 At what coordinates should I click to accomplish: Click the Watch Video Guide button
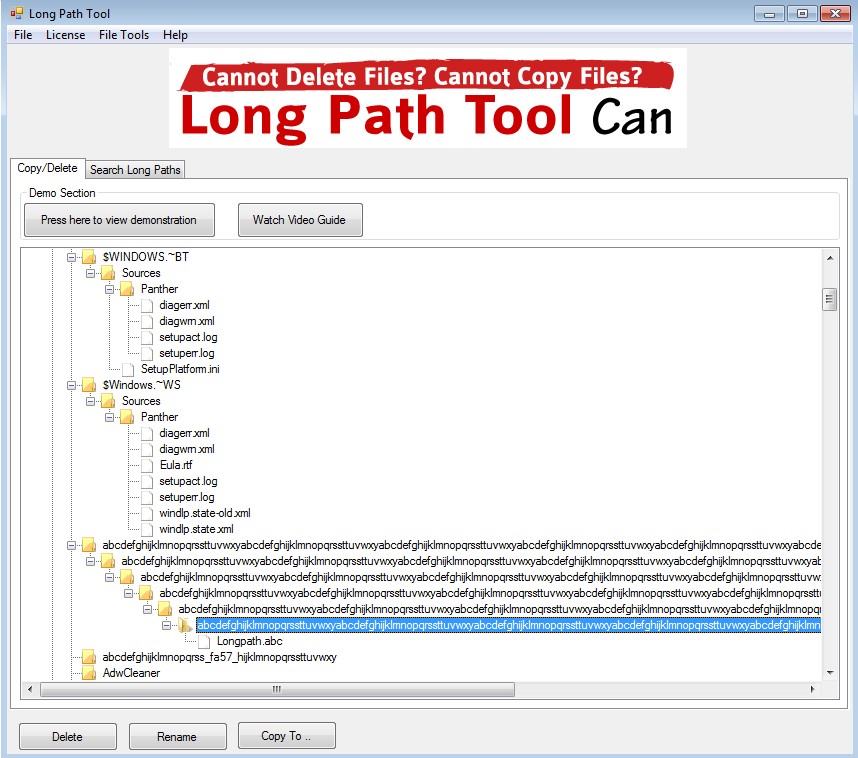tap(300, 220)
